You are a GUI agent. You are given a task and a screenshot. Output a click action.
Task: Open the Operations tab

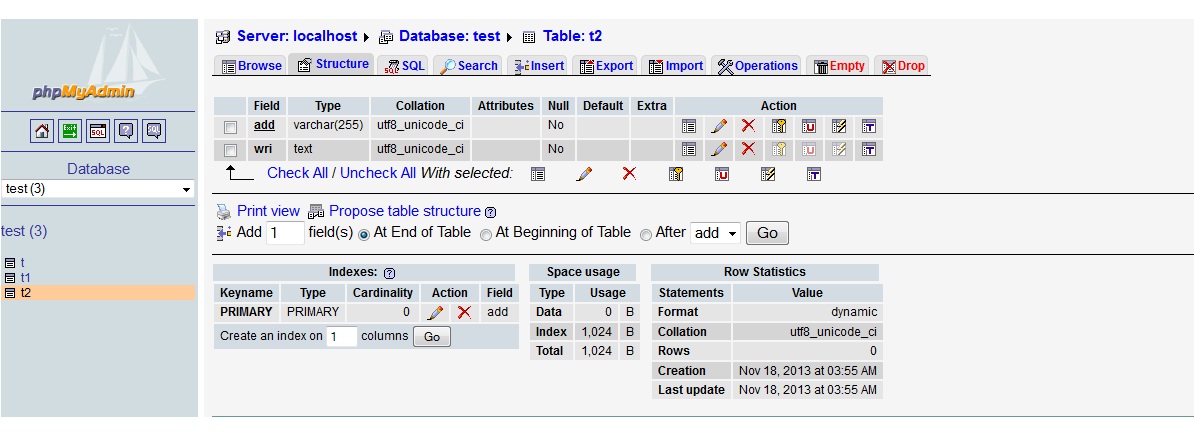point(756,65)
